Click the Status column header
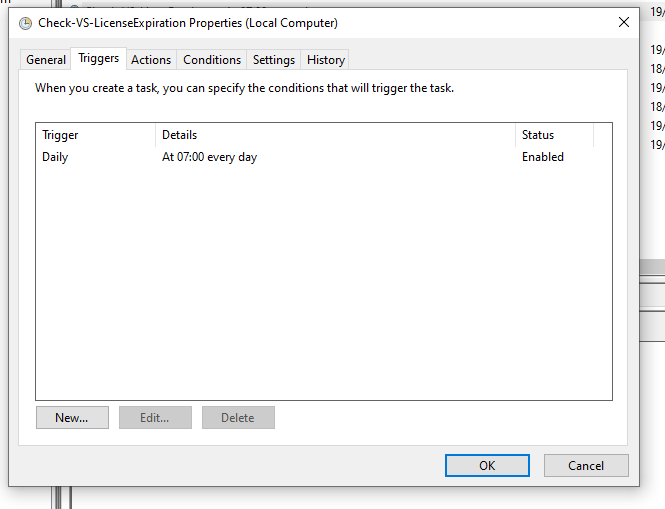This screenshot has width=665, height=509. click(554, 135)
